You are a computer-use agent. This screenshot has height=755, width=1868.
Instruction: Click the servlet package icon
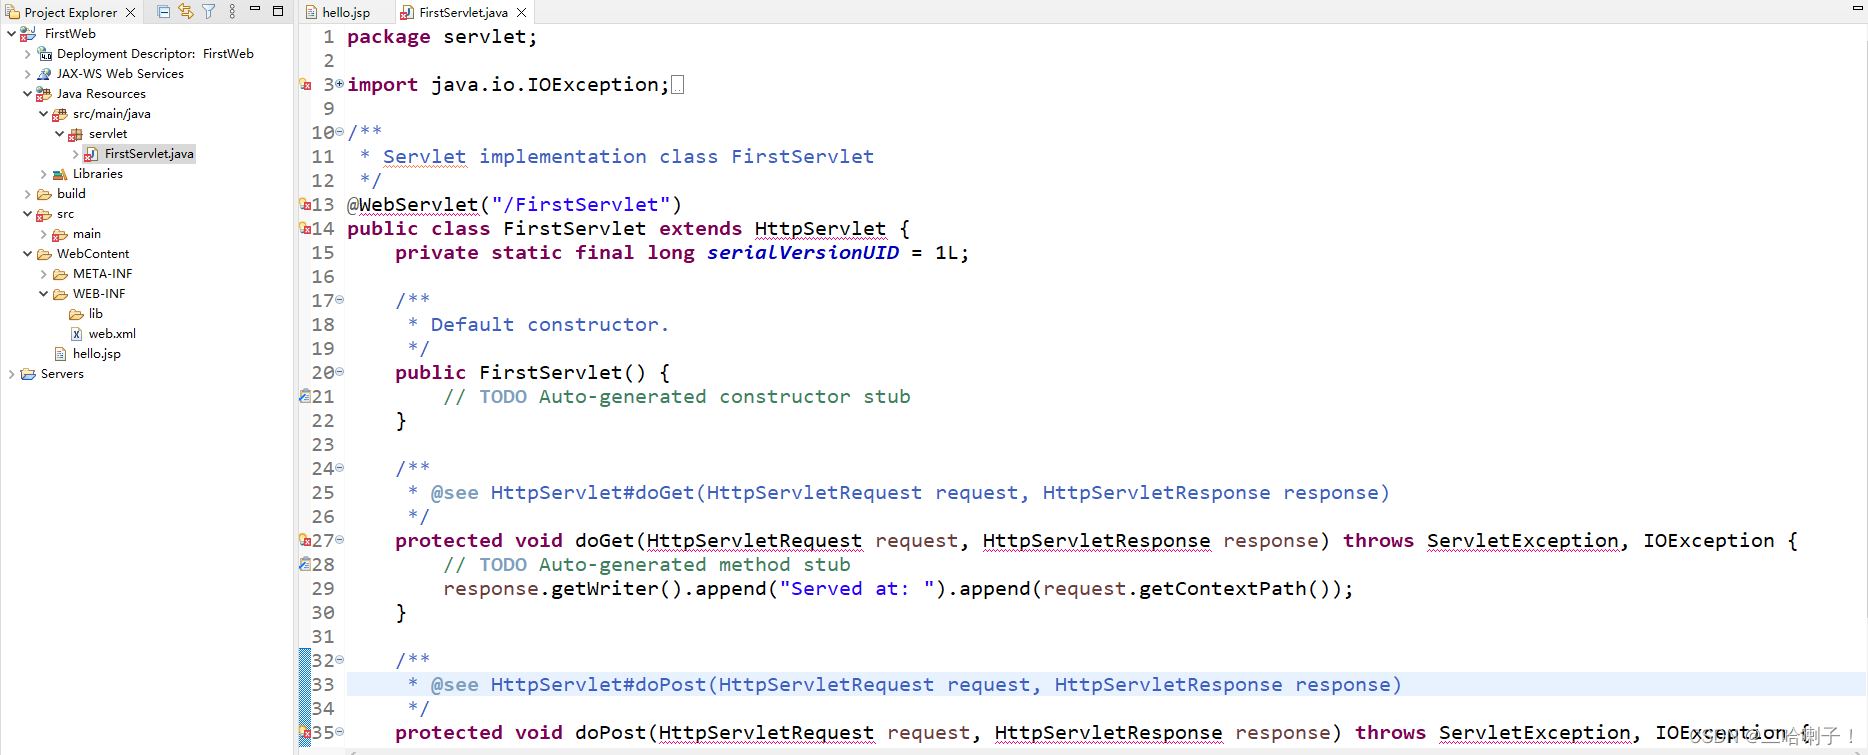[76, 134]
